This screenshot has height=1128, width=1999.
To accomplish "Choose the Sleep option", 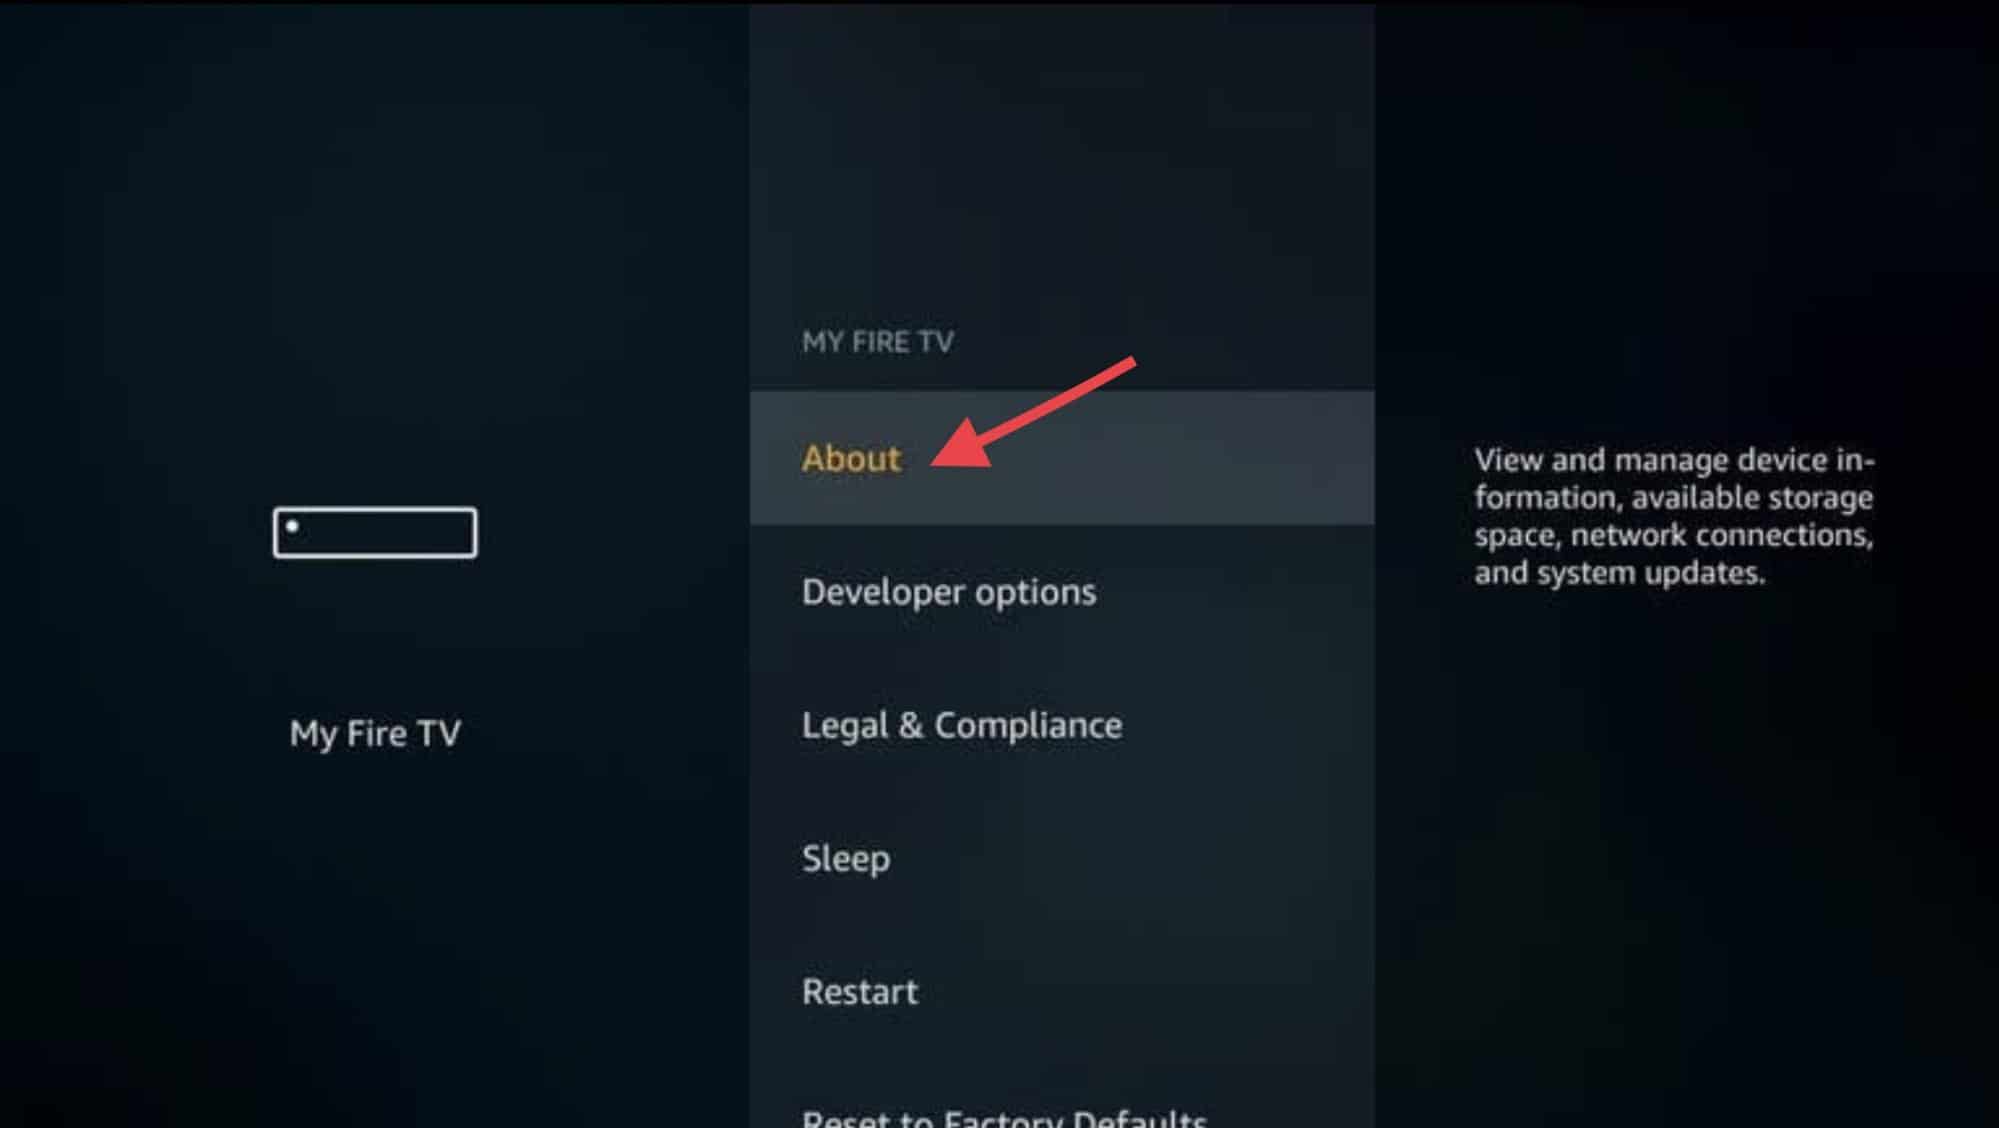I will [846, 859].
